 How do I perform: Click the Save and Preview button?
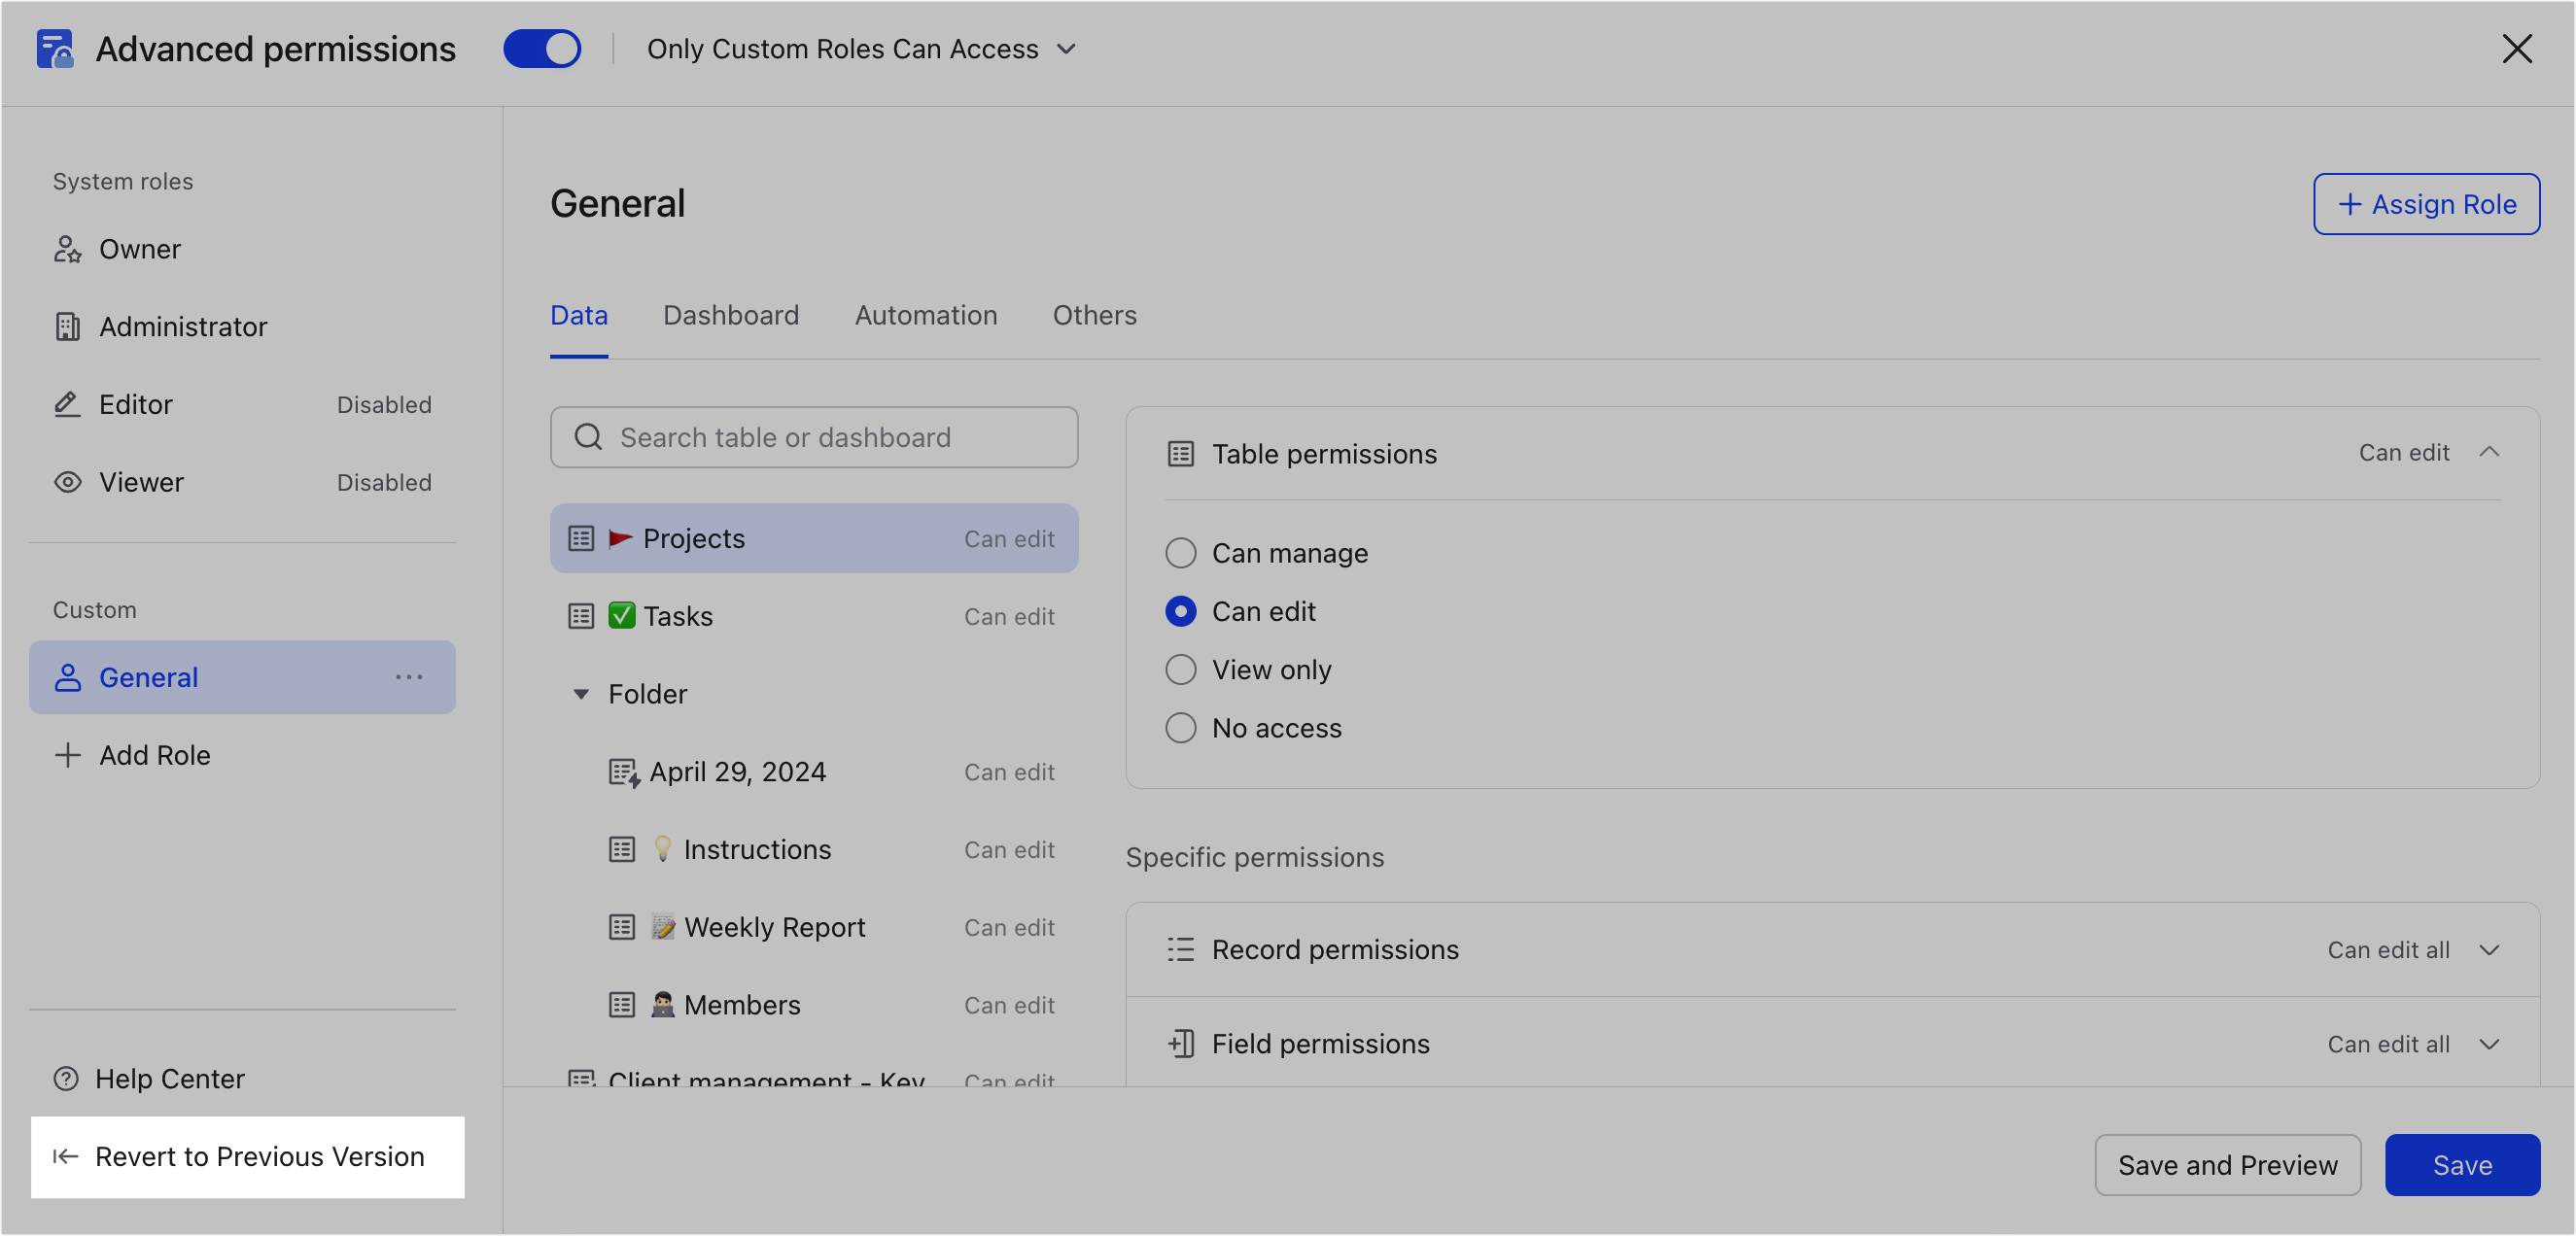[x=2227, y=1164]
